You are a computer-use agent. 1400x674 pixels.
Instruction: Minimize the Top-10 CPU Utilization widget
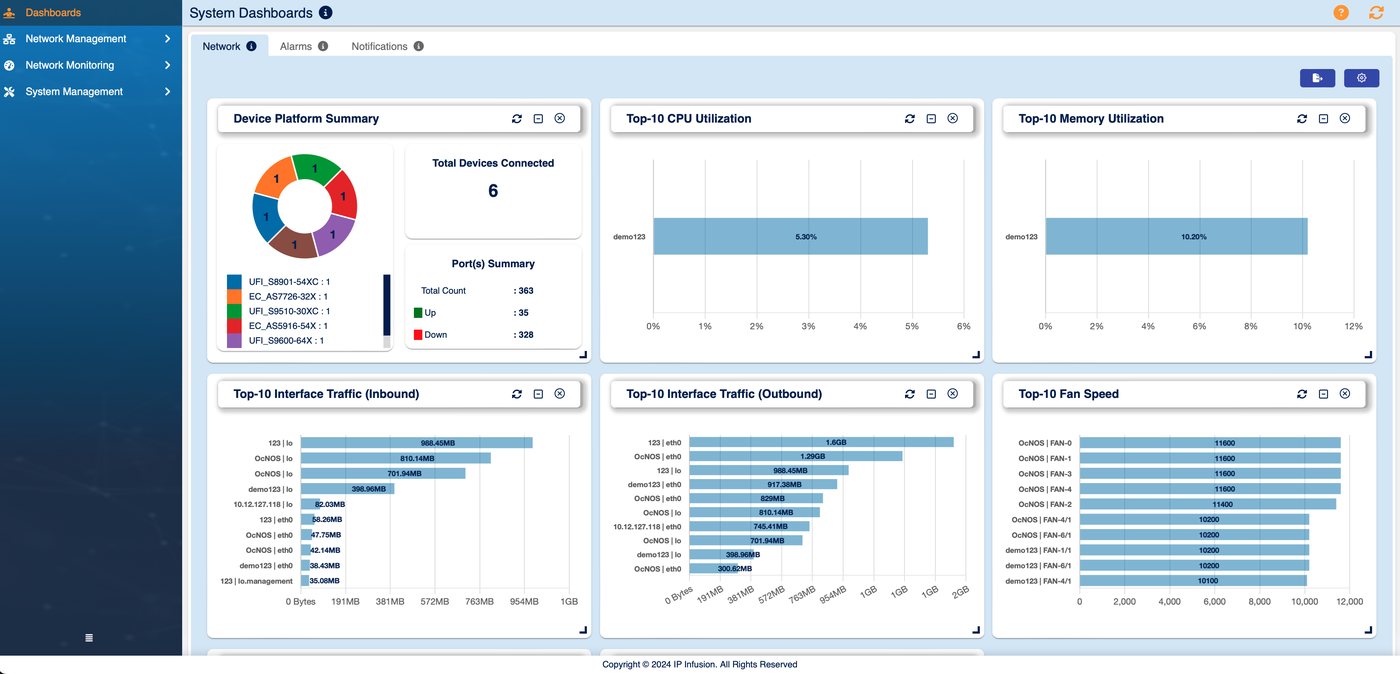[x=931, y=118]
